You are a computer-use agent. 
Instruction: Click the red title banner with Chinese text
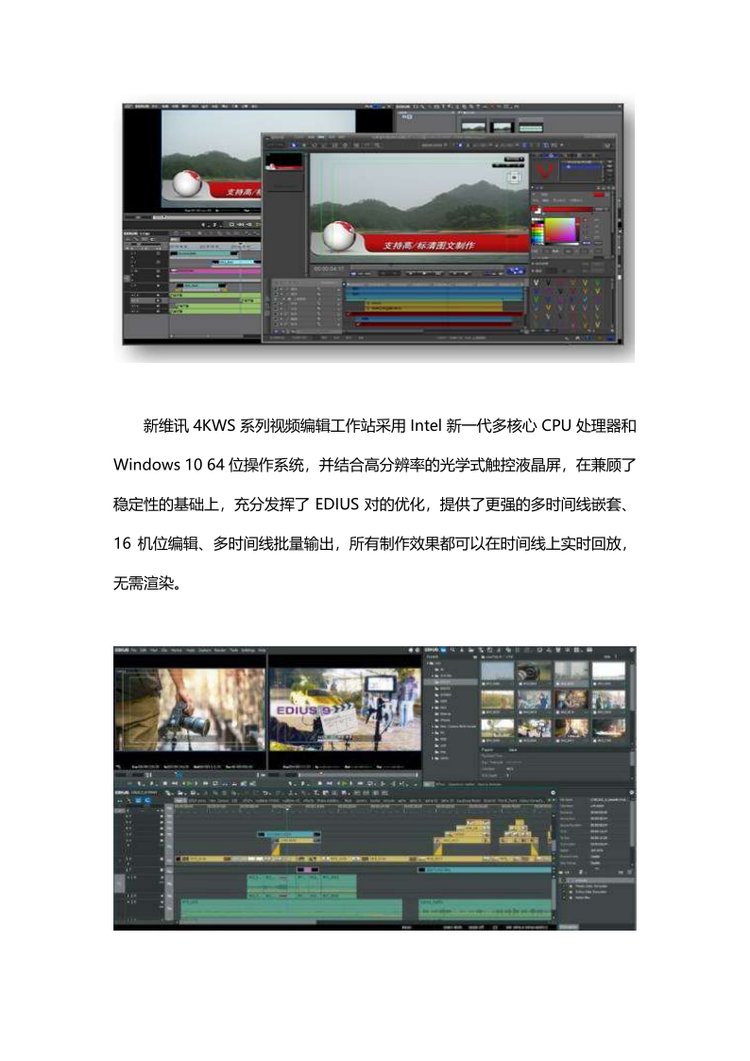click(430, 244)
